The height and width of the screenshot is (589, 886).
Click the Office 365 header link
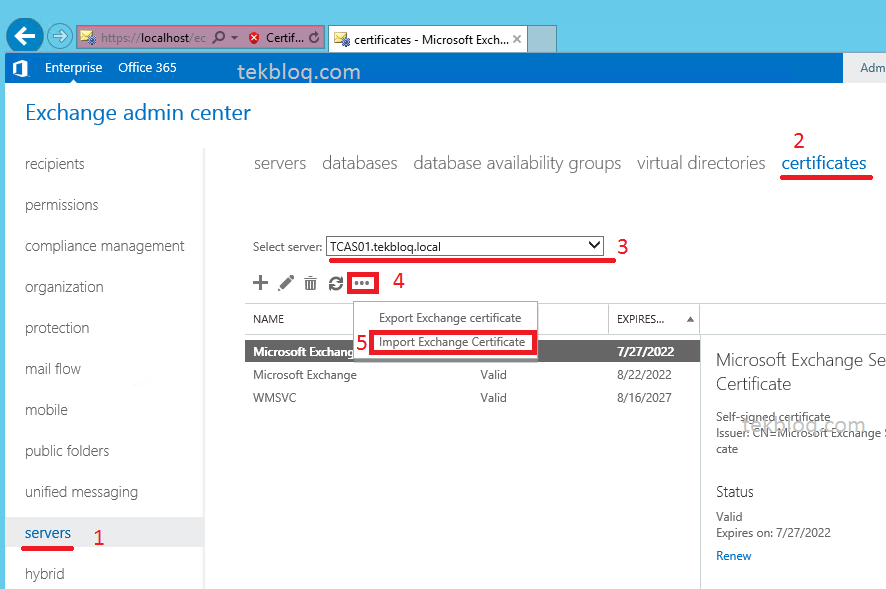point(147,68)
